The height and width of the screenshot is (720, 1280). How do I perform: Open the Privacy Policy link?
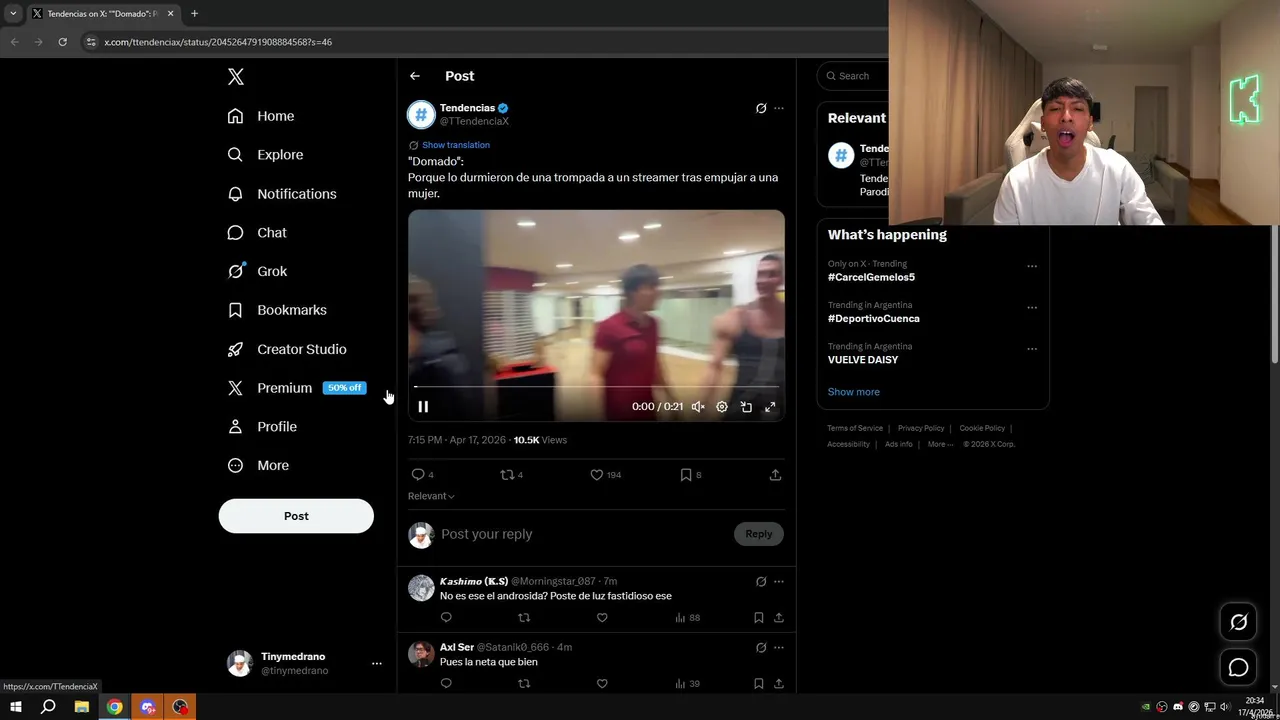(x=921, y=428)
